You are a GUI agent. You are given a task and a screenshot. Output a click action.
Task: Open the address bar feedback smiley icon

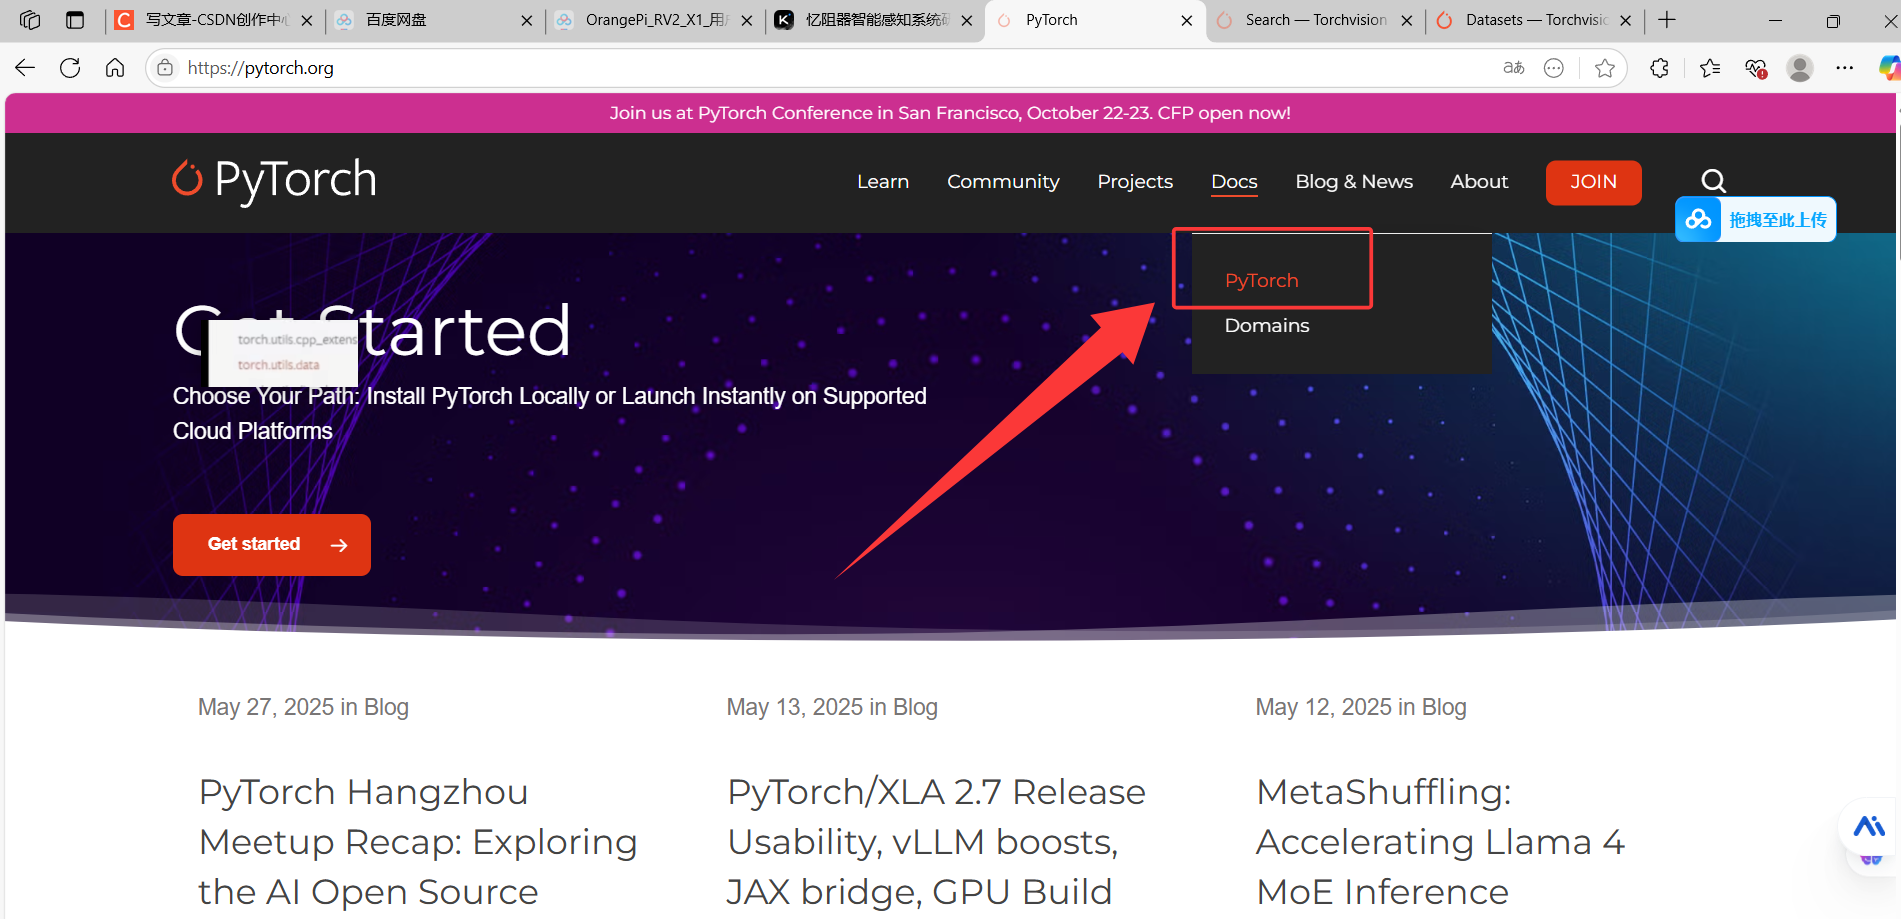(x=1554, y=68)
